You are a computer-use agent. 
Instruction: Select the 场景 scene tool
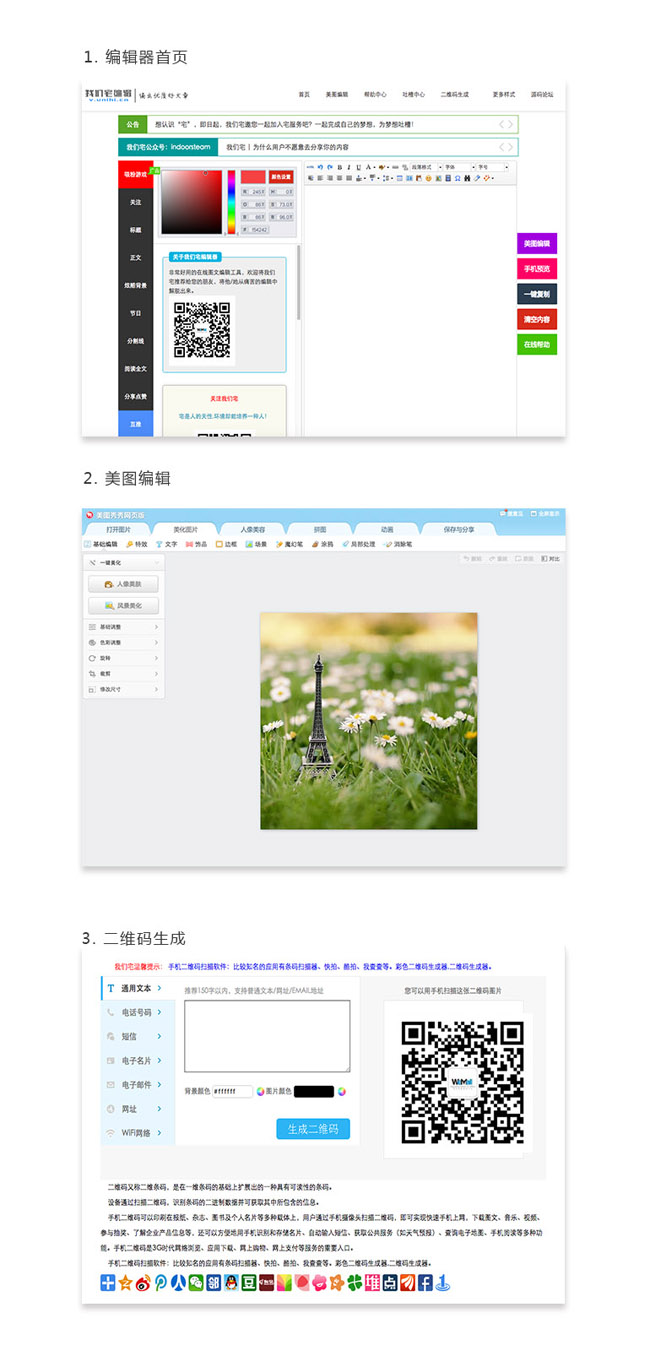coord(257,544)
